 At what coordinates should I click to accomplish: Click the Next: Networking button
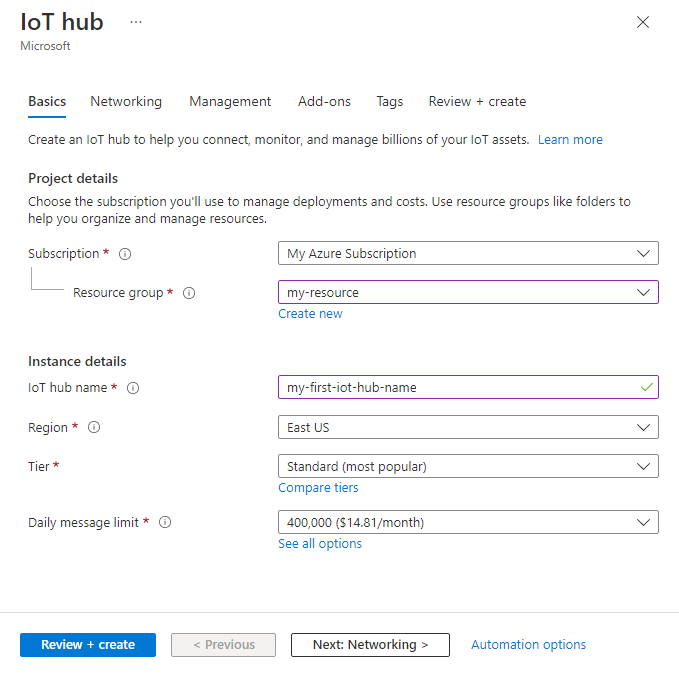point(370,645)
